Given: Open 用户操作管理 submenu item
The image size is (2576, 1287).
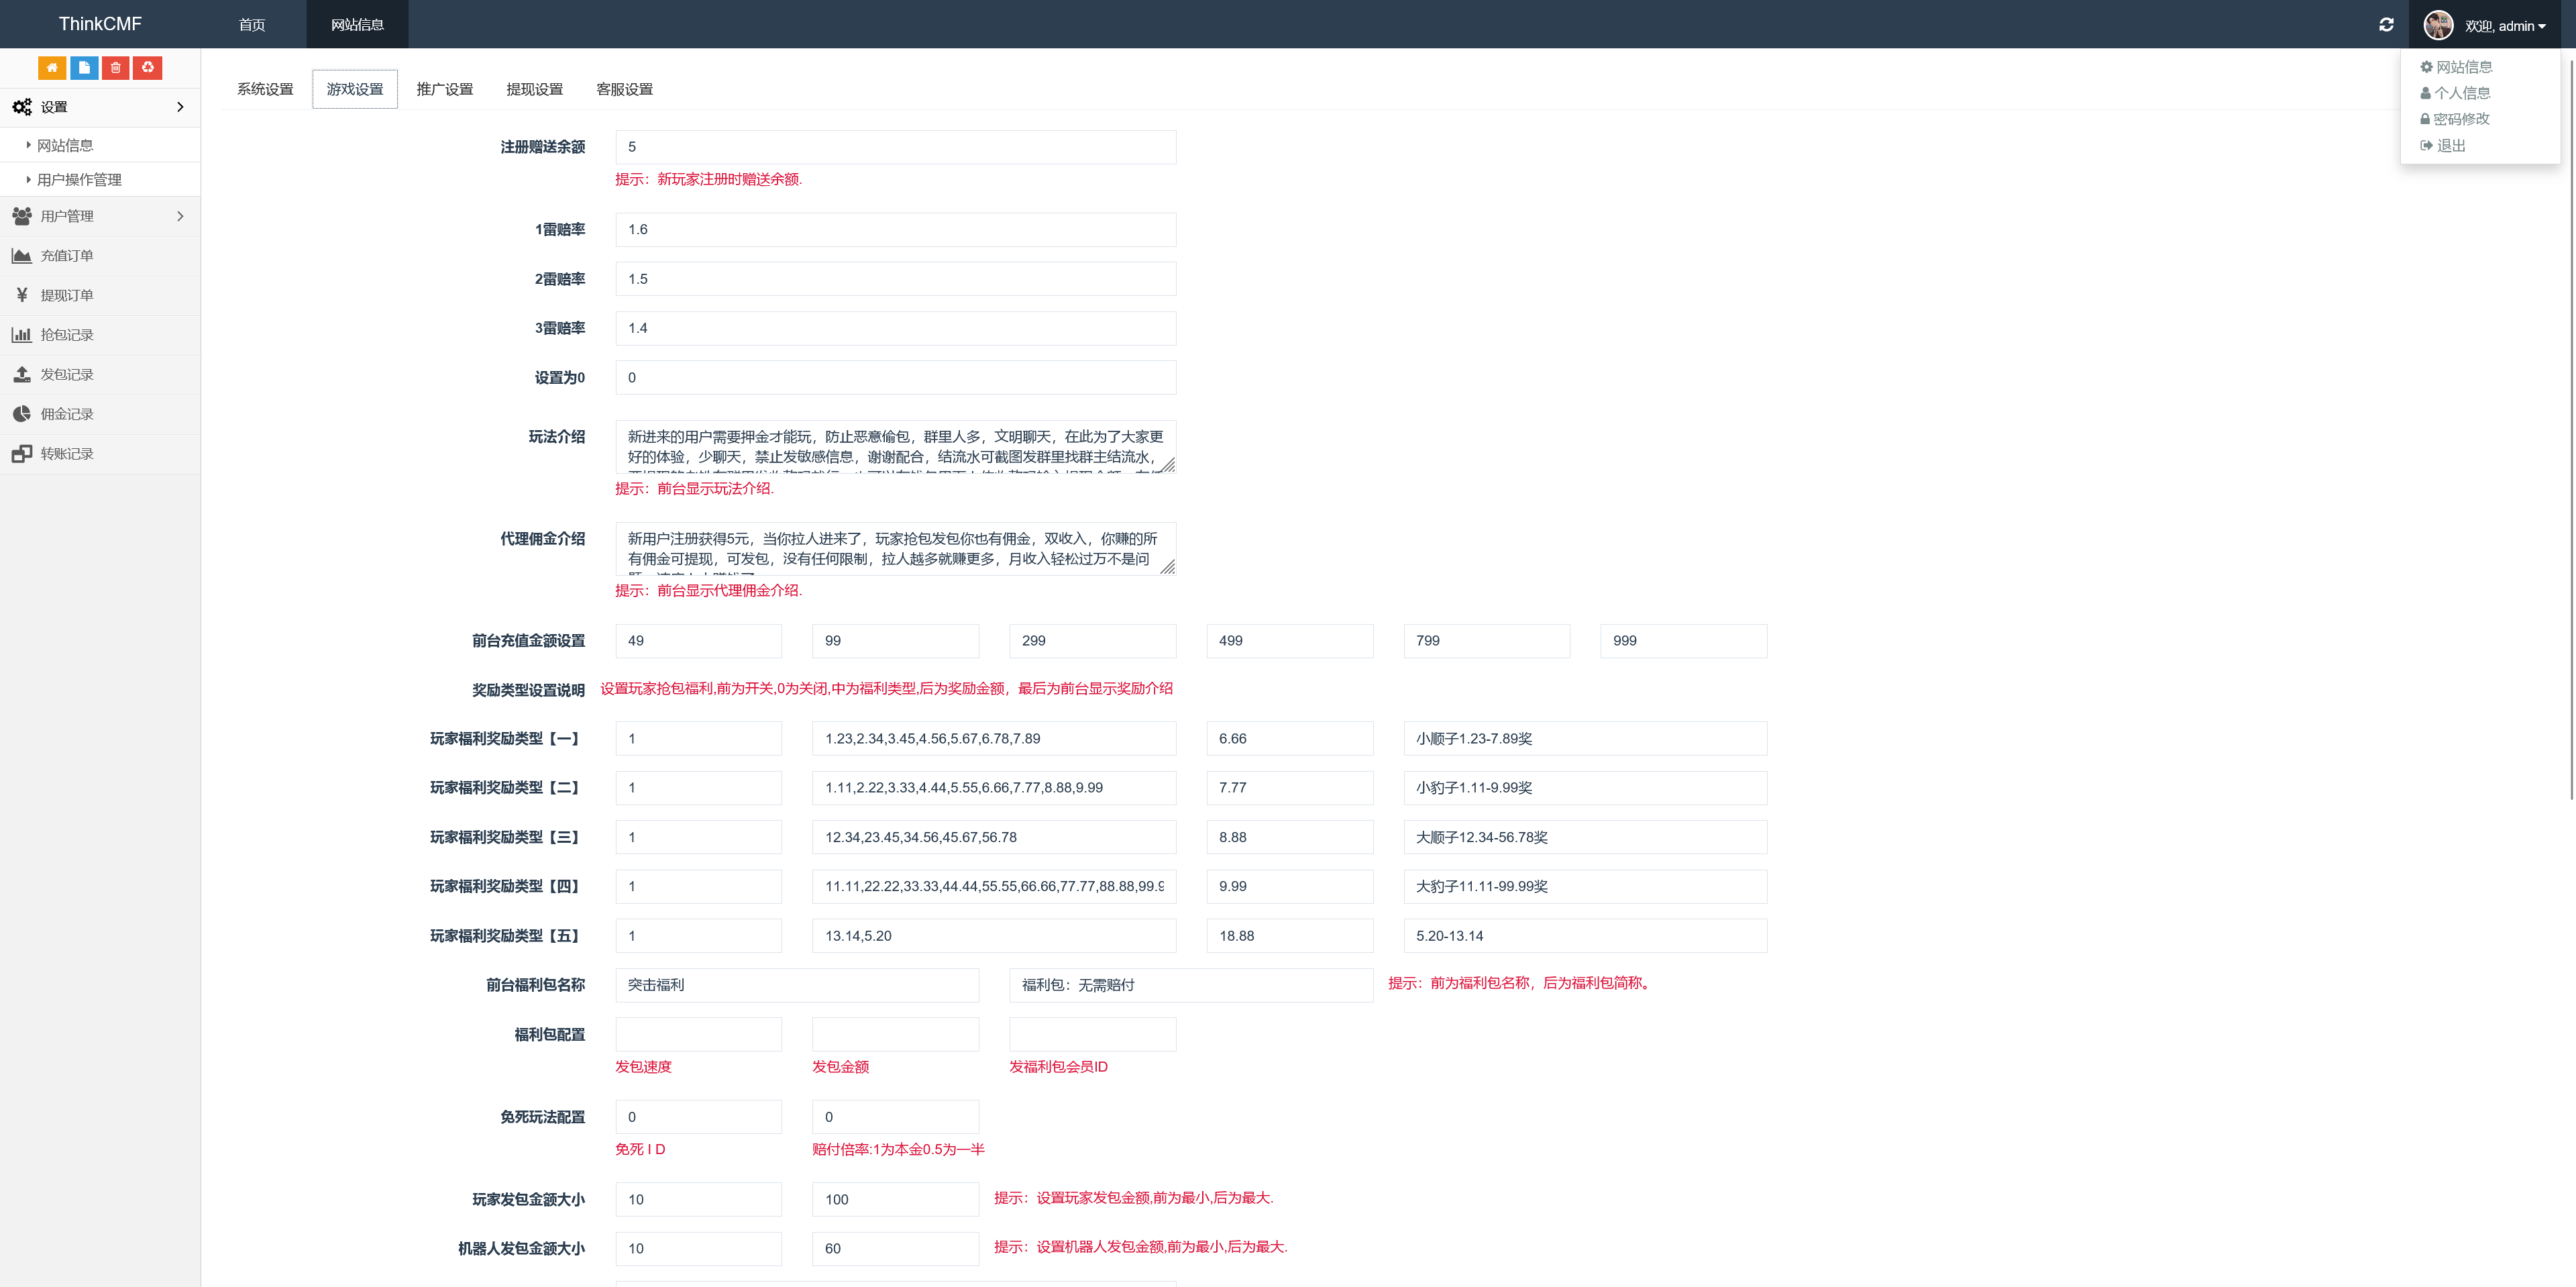Looking at the screenshot, I should pyautogui.click(x=79, y=180).
